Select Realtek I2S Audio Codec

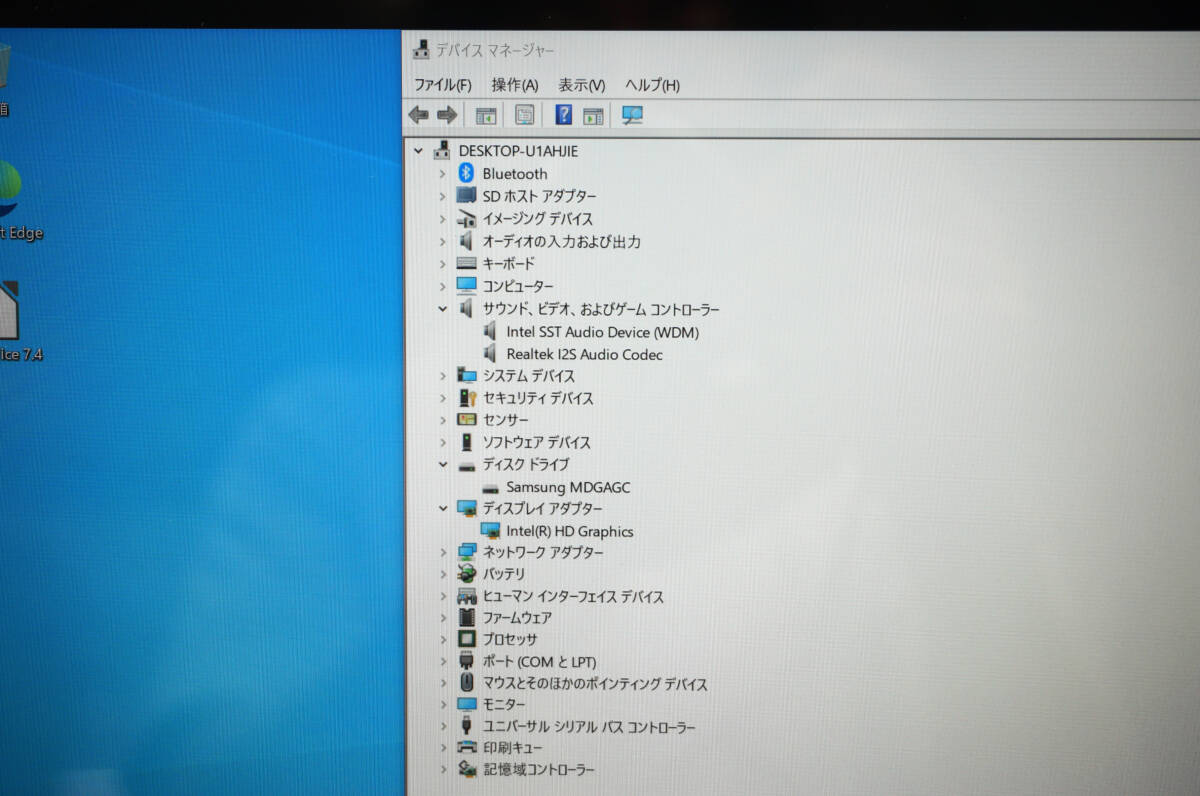(x=584, y=354)
